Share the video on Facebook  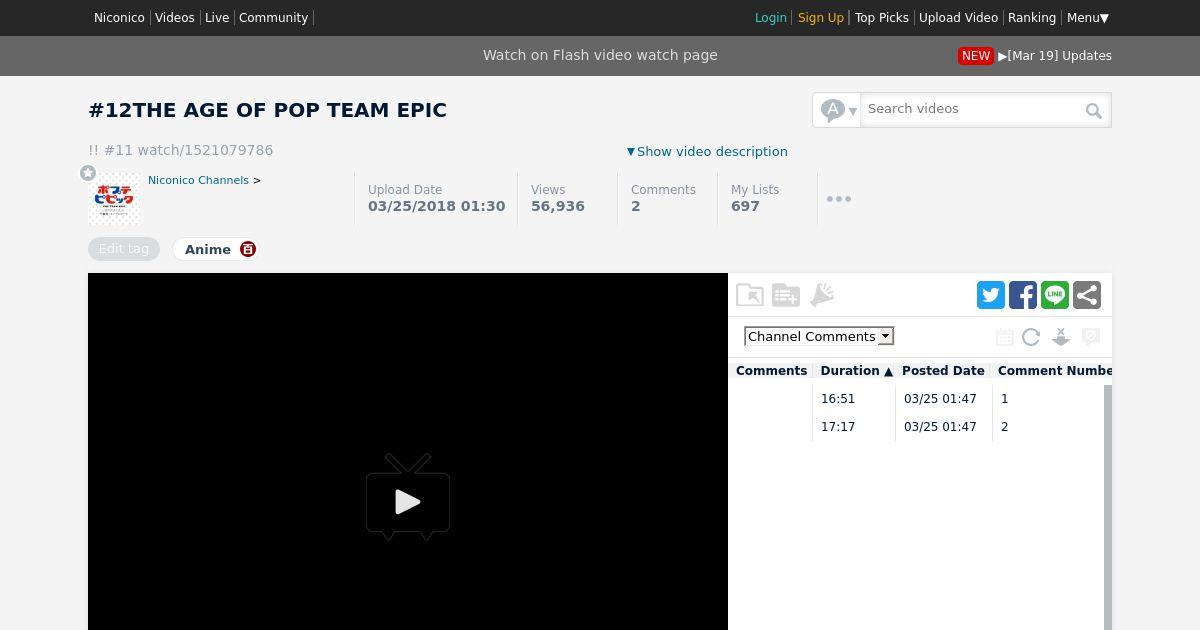(1023, 295)
